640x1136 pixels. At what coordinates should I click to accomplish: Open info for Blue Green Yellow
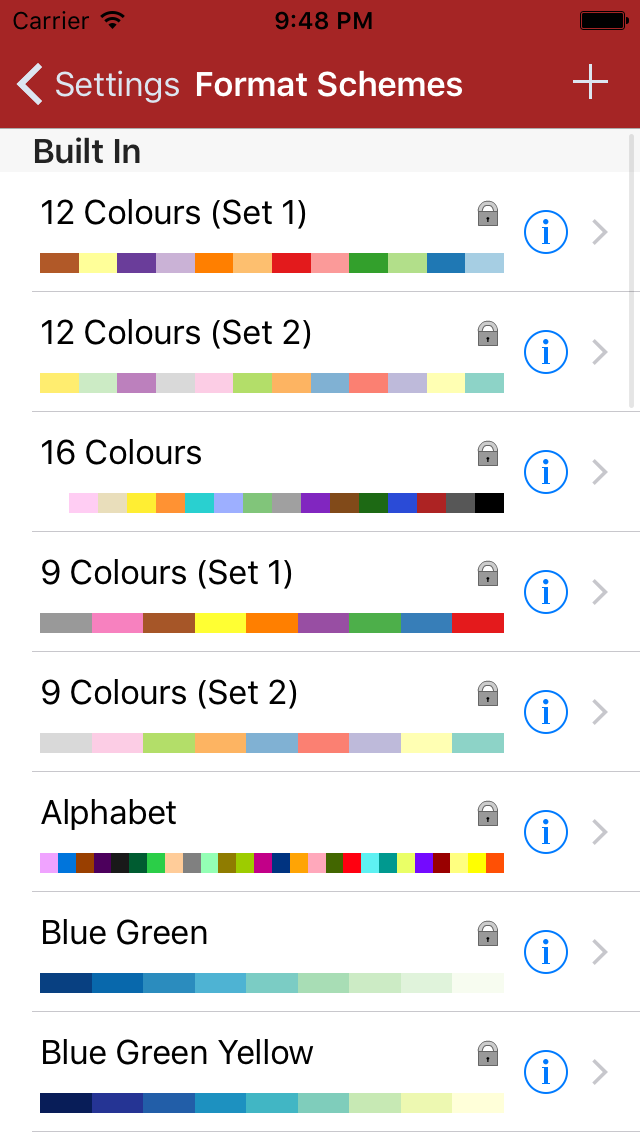[x=546, y=1072]
